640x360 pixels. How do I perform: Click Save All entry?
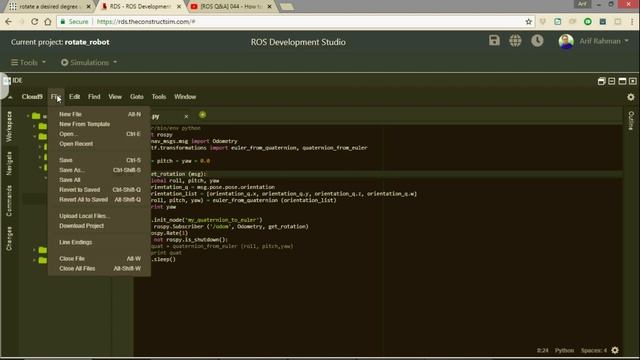tap(100, 180)
